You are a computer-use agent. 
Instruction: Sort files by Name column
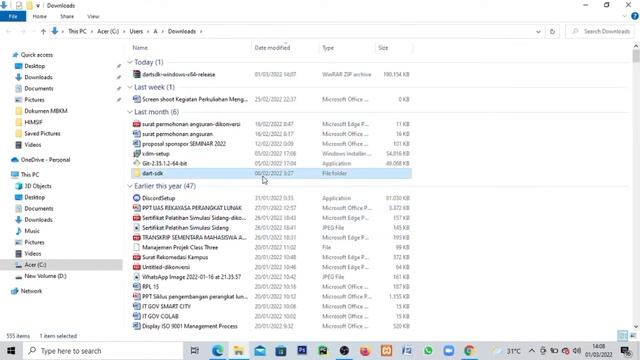coord(140,48)
